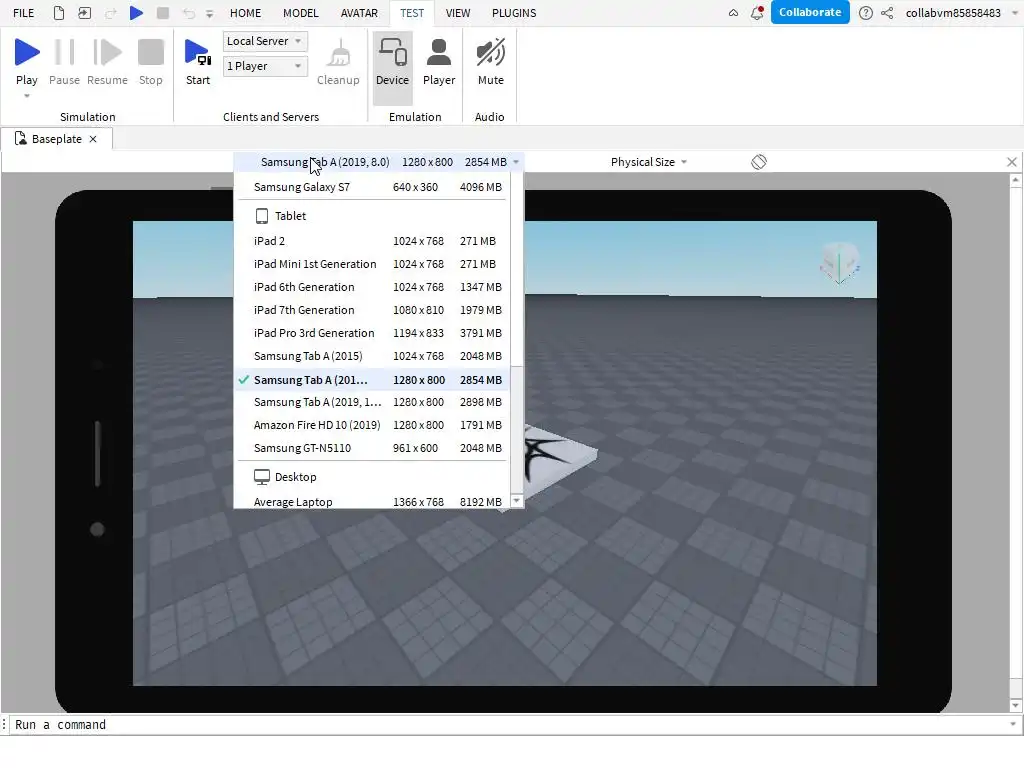
Task: Choose Samsung GT-N5110 device
Action: click(x=372, y=448)
